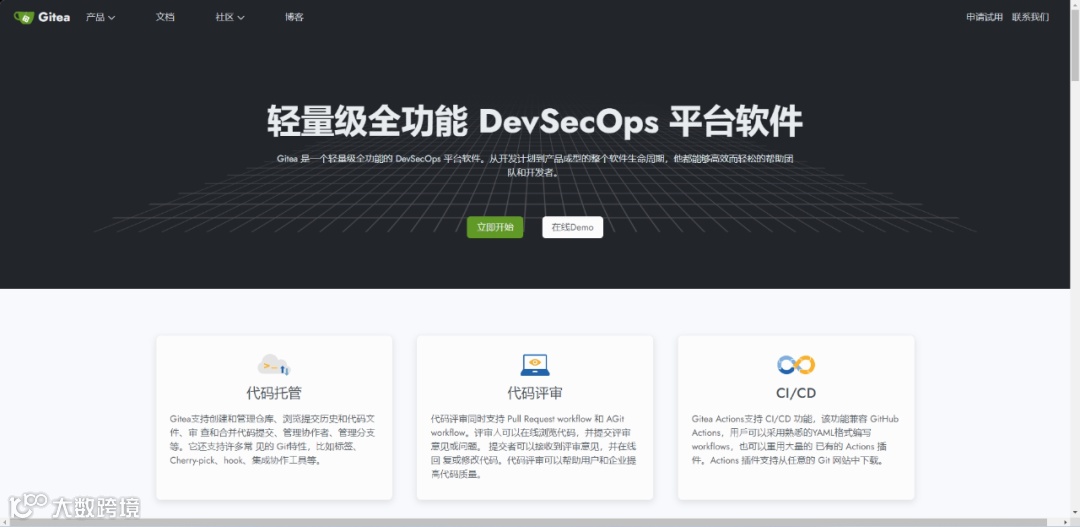Click the paragraph starting 'Gitea 是一个轻量级全功能的'
The height and width of the screenshot is (527, 1080).
tap(534, 165)
